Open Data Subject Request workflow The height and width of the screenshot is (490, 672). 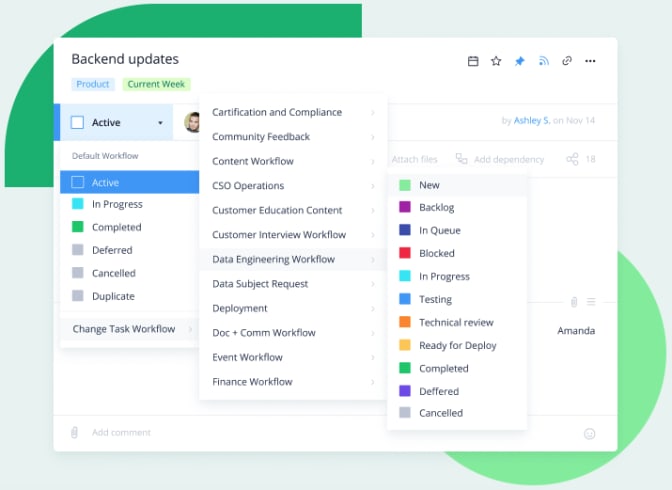coord(293,284)
